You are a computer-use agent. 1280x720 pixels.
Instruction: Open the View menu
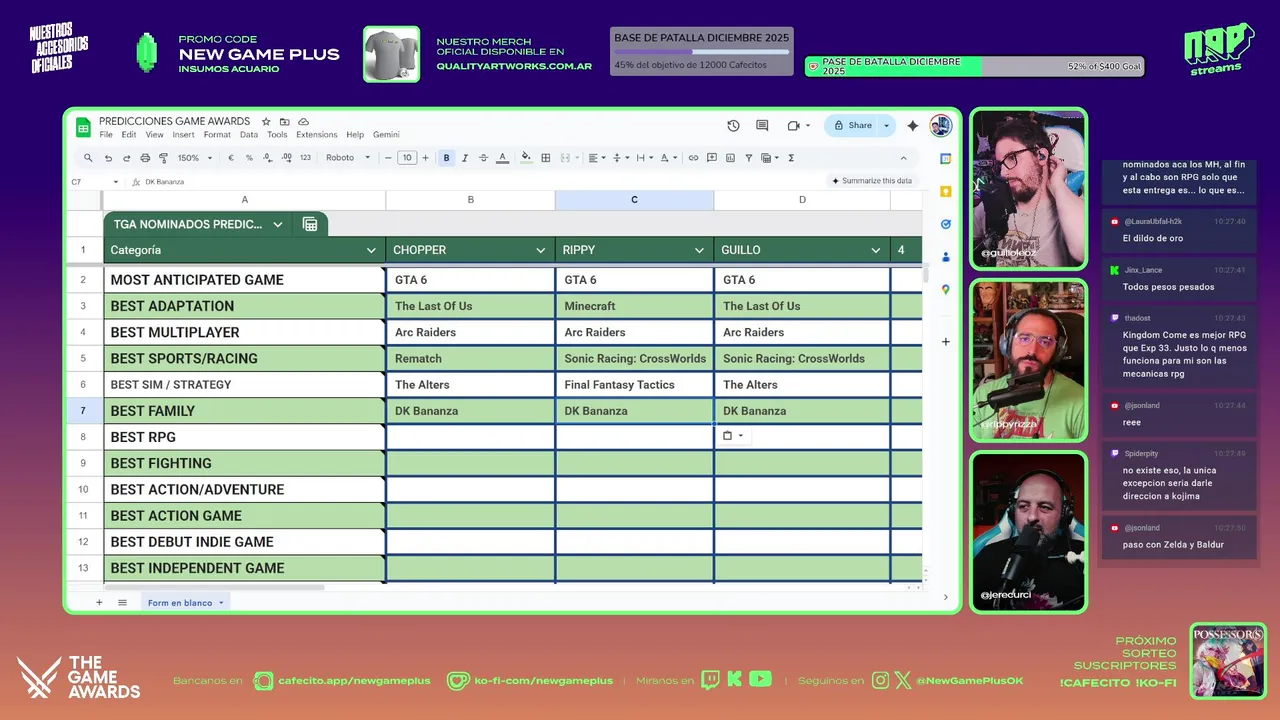click(x=154, y=135)
